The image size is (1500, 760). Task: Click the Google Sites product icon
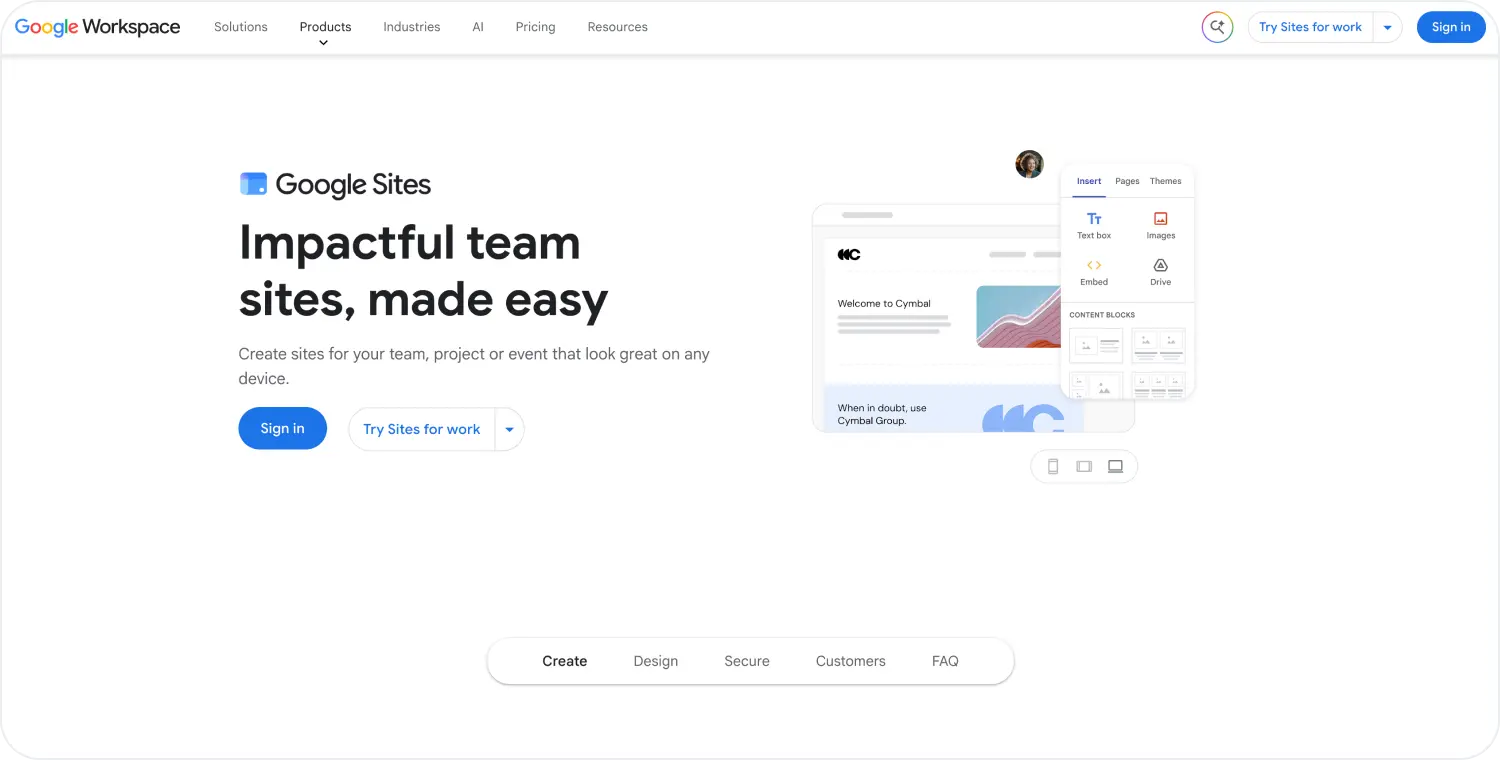(x=253, y=184)
